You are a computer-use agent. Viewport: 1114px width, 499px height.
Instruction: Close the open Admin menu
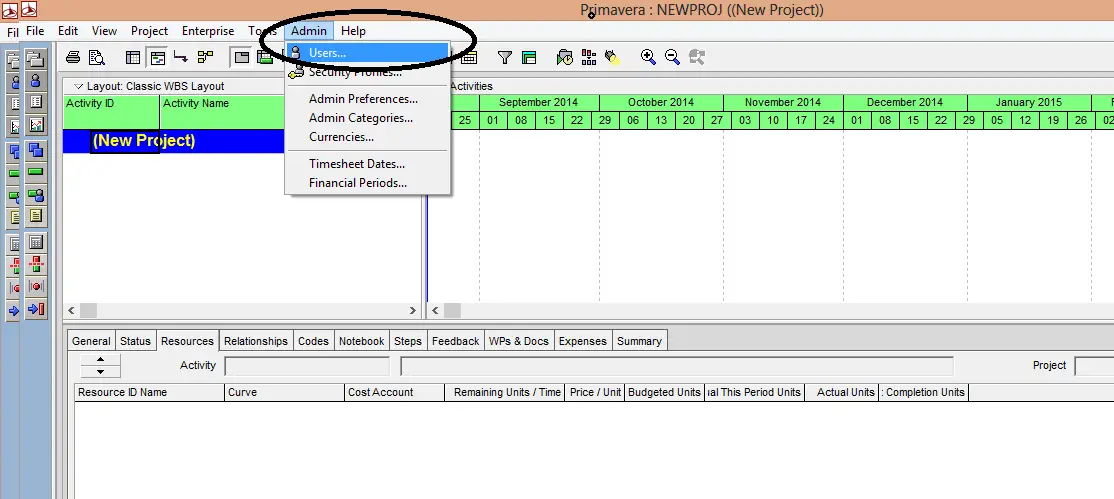(309, 31)
